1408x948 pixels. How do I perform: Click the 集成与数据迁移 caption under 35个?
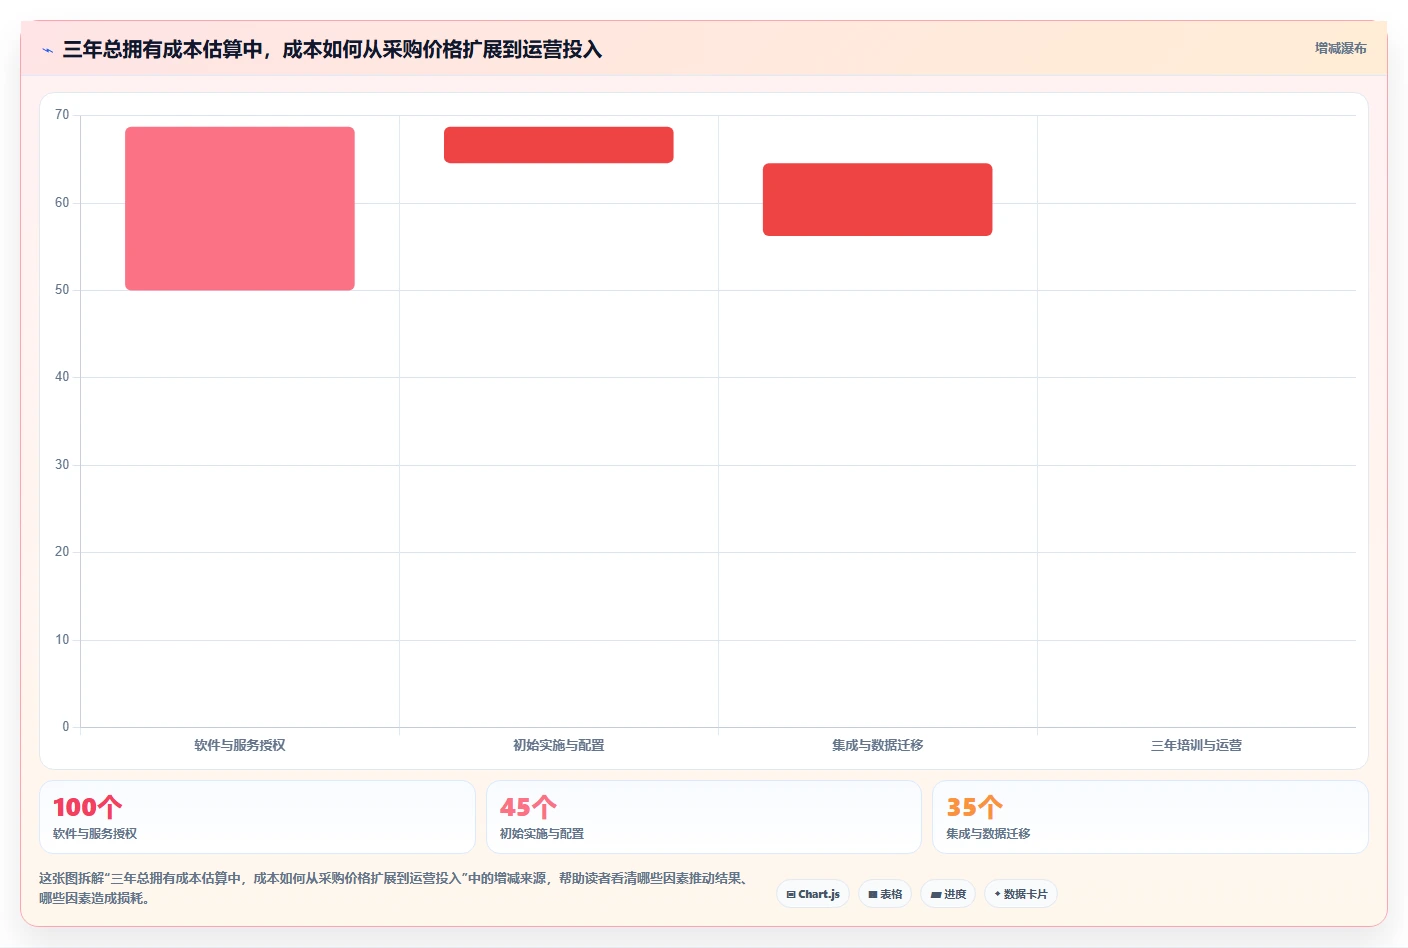tap(988, 833)
